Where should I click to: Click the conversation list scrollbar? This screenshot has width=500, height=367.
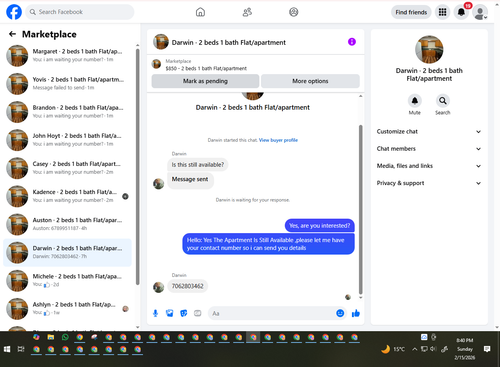point(138,167)
